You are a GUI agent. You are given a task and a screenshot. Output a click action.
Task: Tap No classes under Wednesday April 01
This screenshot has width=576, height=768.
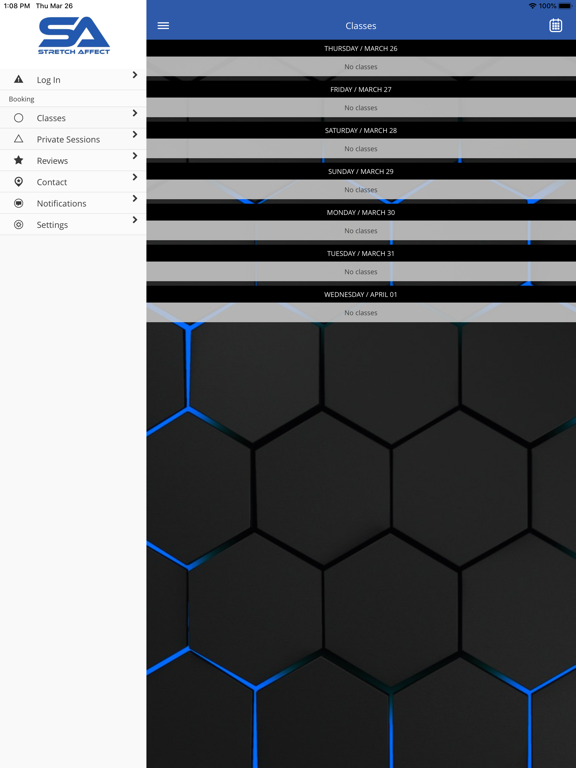coord(361,312)
